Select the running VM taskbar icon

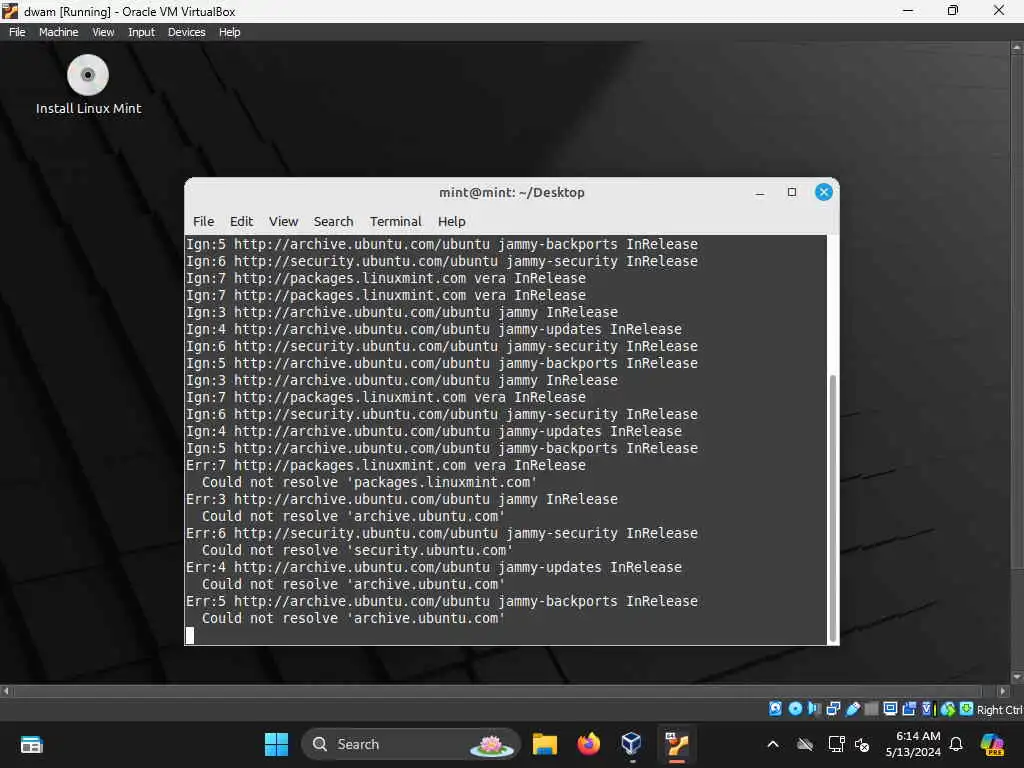(x=677, y=744)
